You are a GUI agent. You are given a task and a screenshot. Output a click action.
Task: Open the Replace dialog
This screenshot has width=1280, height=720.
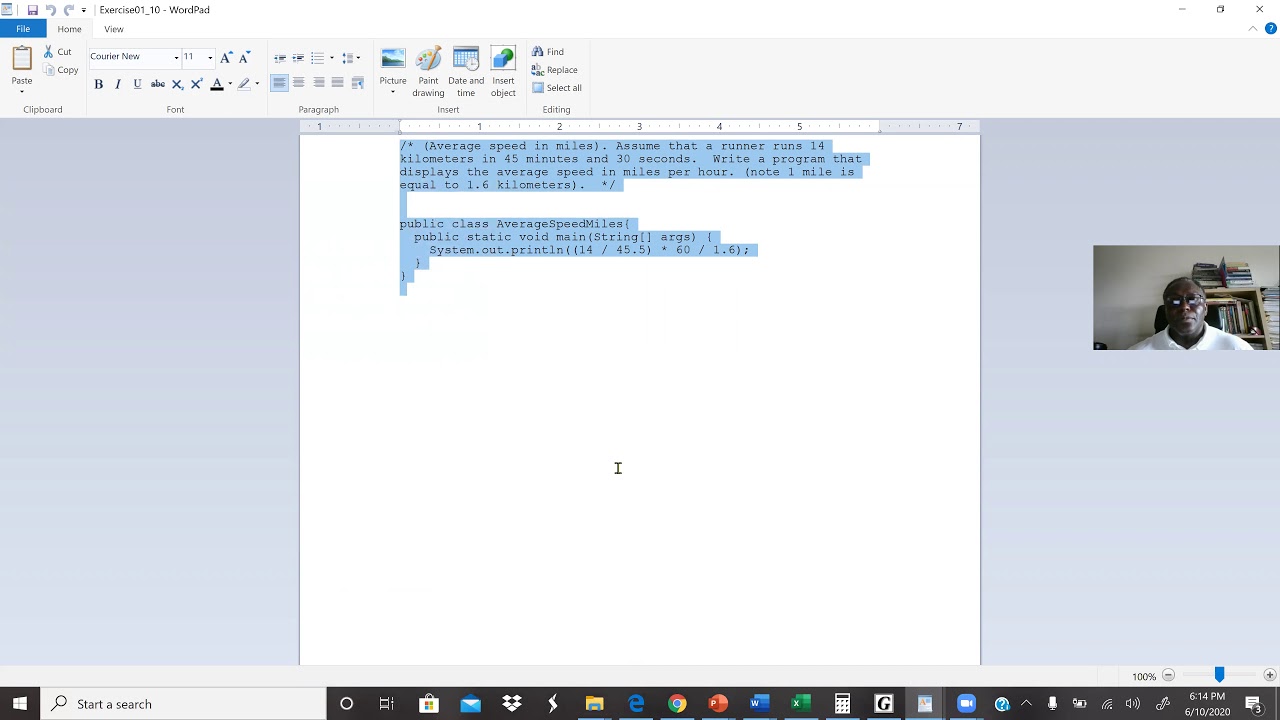(x=555, y=70)
